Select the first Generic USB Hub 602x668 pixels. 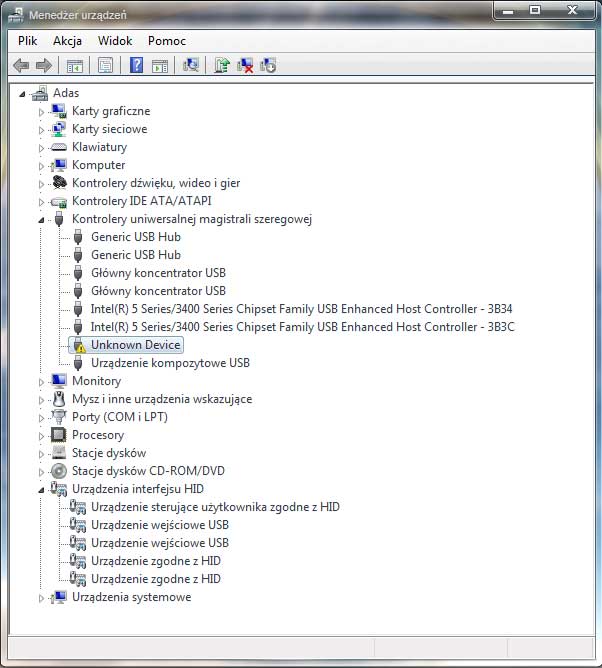coord(136,237)
